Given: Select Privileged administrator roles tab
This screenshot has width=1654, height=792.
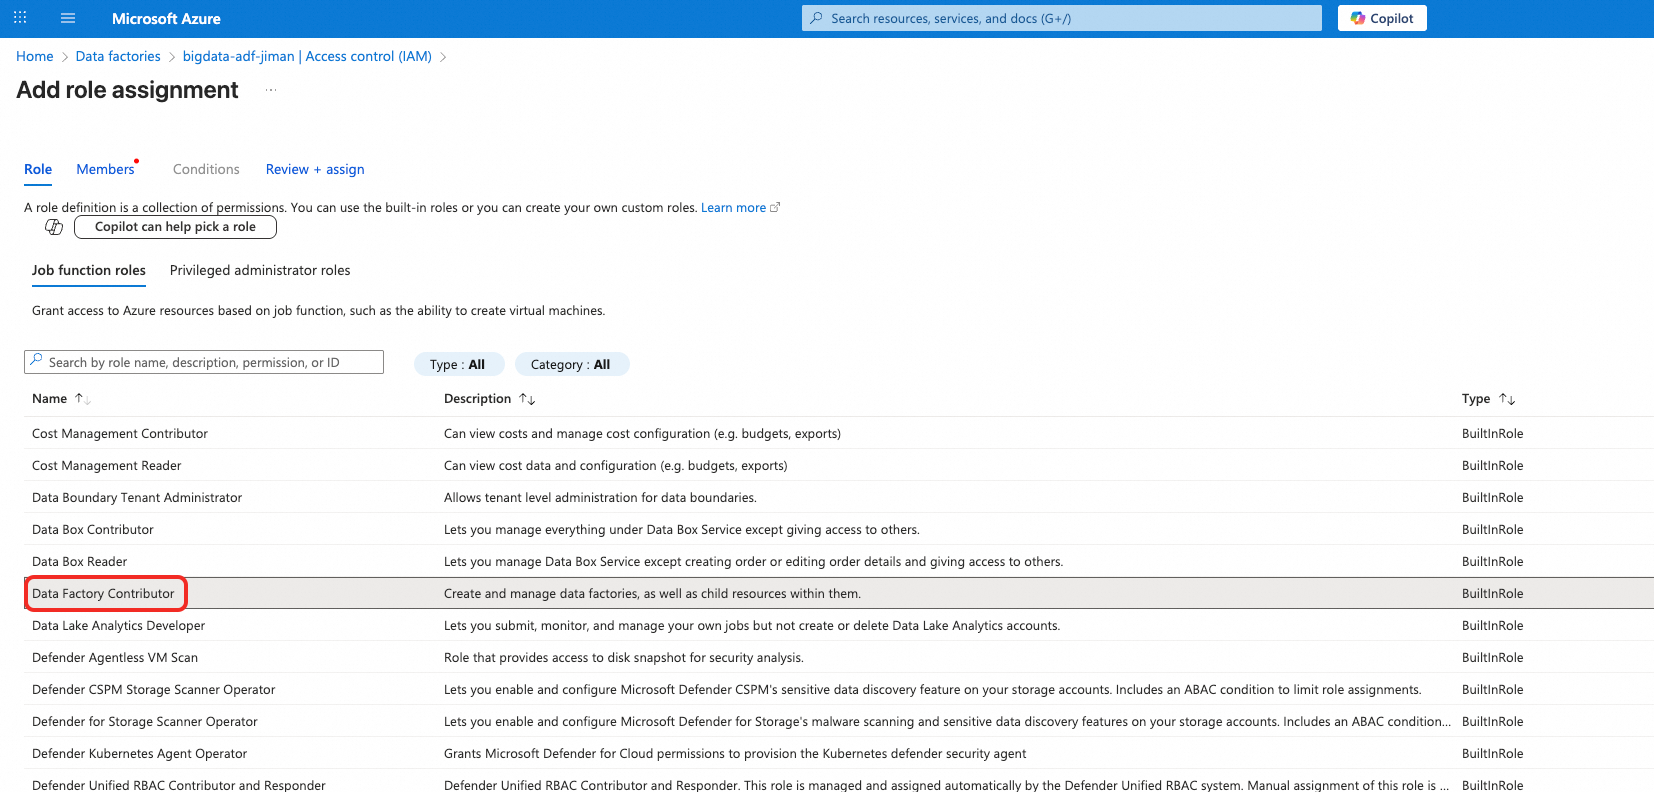Looking at the screenshot, I should [x=260, y=270].
